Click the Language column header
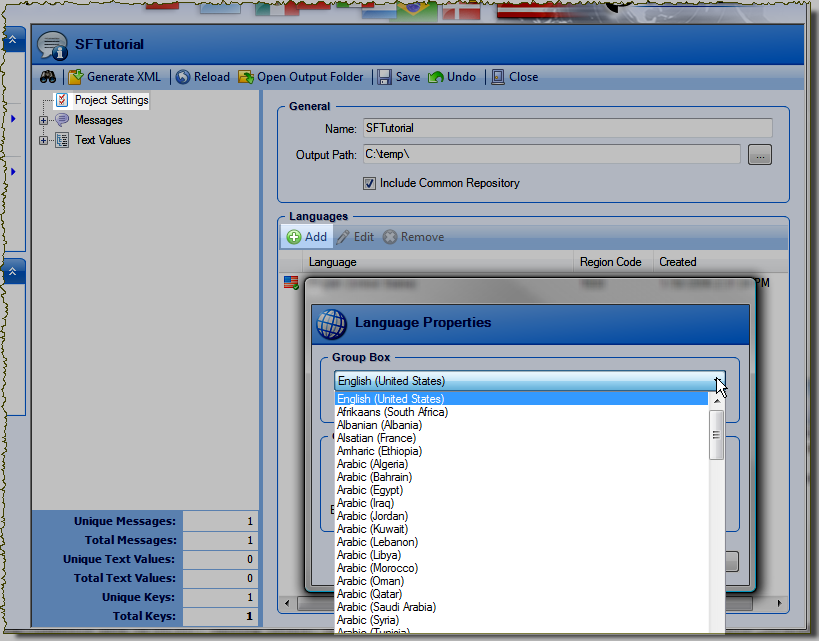The height and width of the screenshot is (641, 819). (438, 262)
